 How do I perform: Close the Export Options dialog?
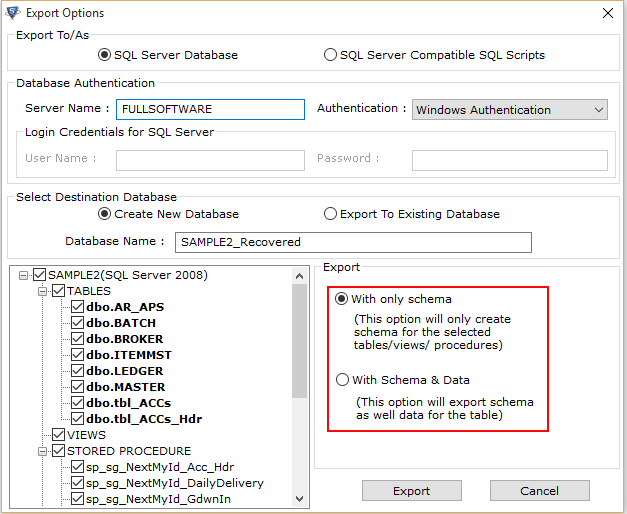coord(608,13)
